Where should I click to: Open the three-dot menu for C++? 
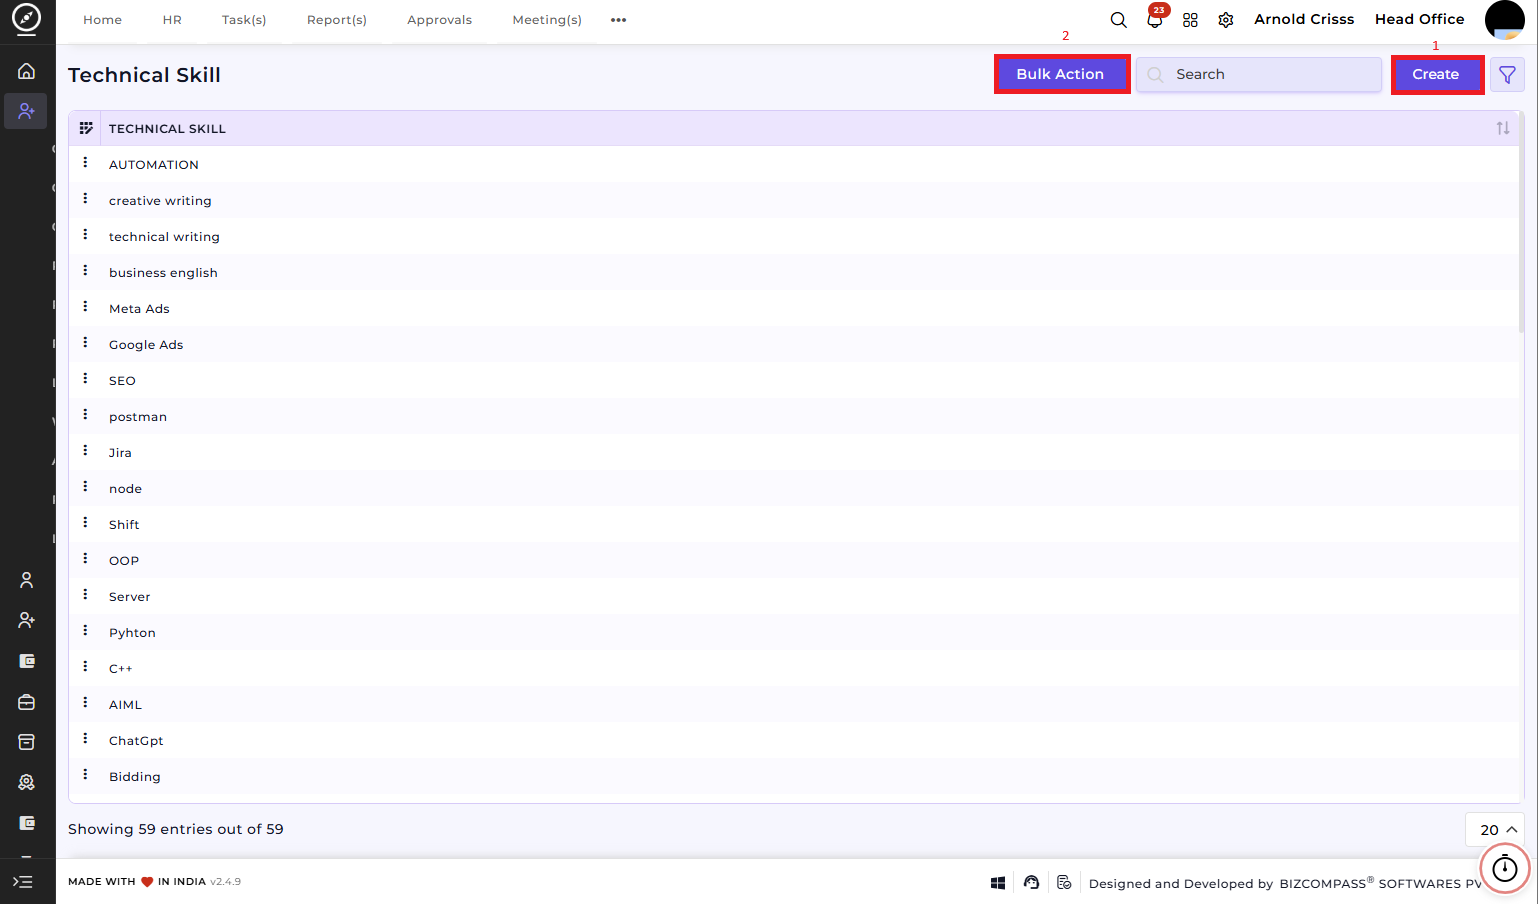coord(85,666)
